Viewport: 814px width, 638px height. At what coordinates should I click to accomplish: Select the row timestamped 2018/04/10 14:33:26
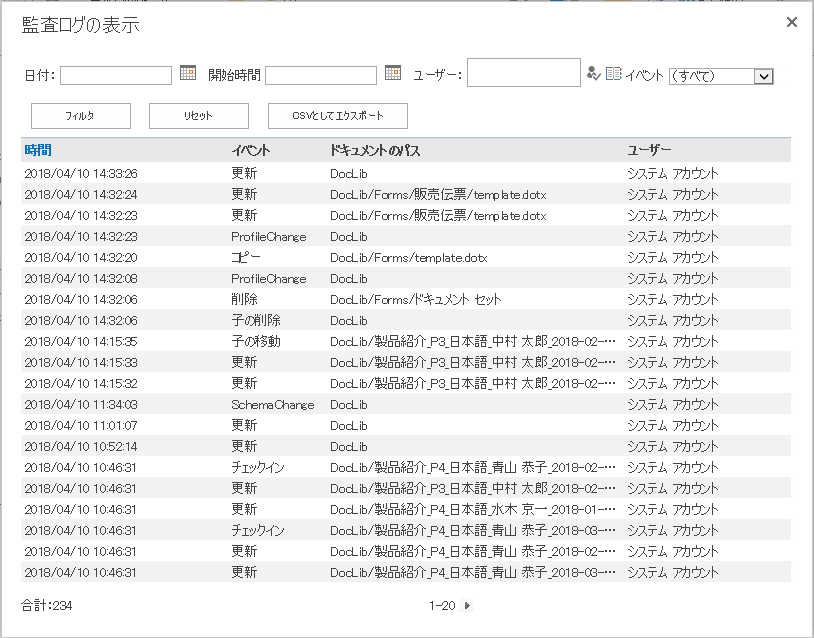(406, 173)
